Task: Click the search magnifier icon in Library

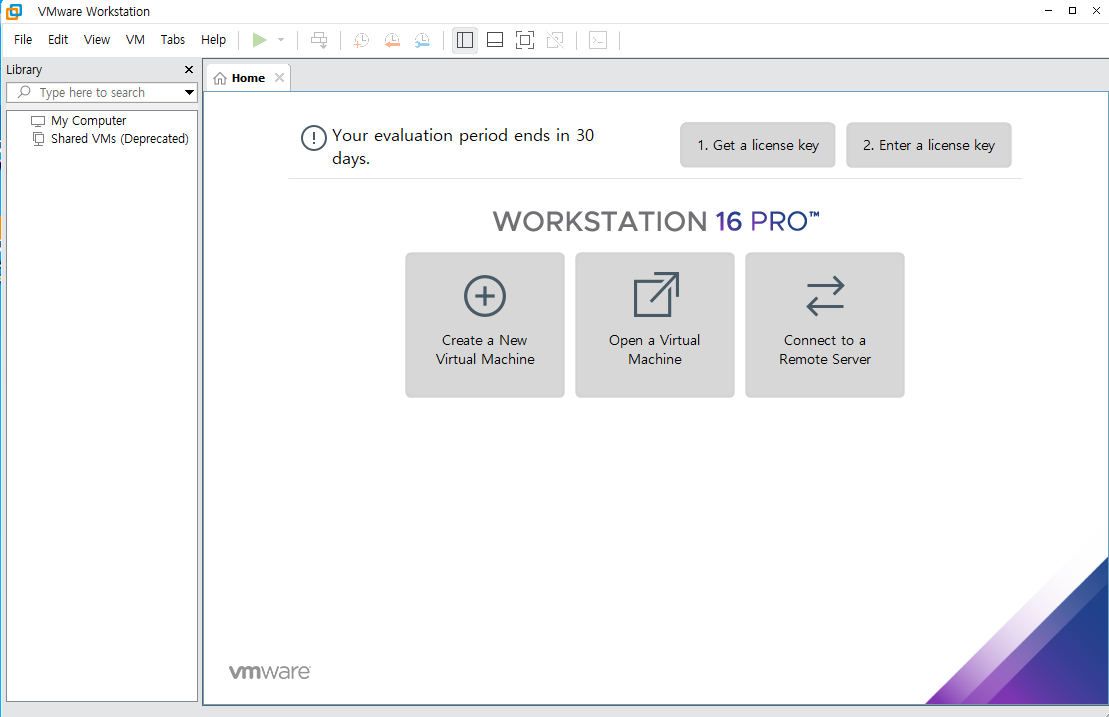Action: [24, 92]
